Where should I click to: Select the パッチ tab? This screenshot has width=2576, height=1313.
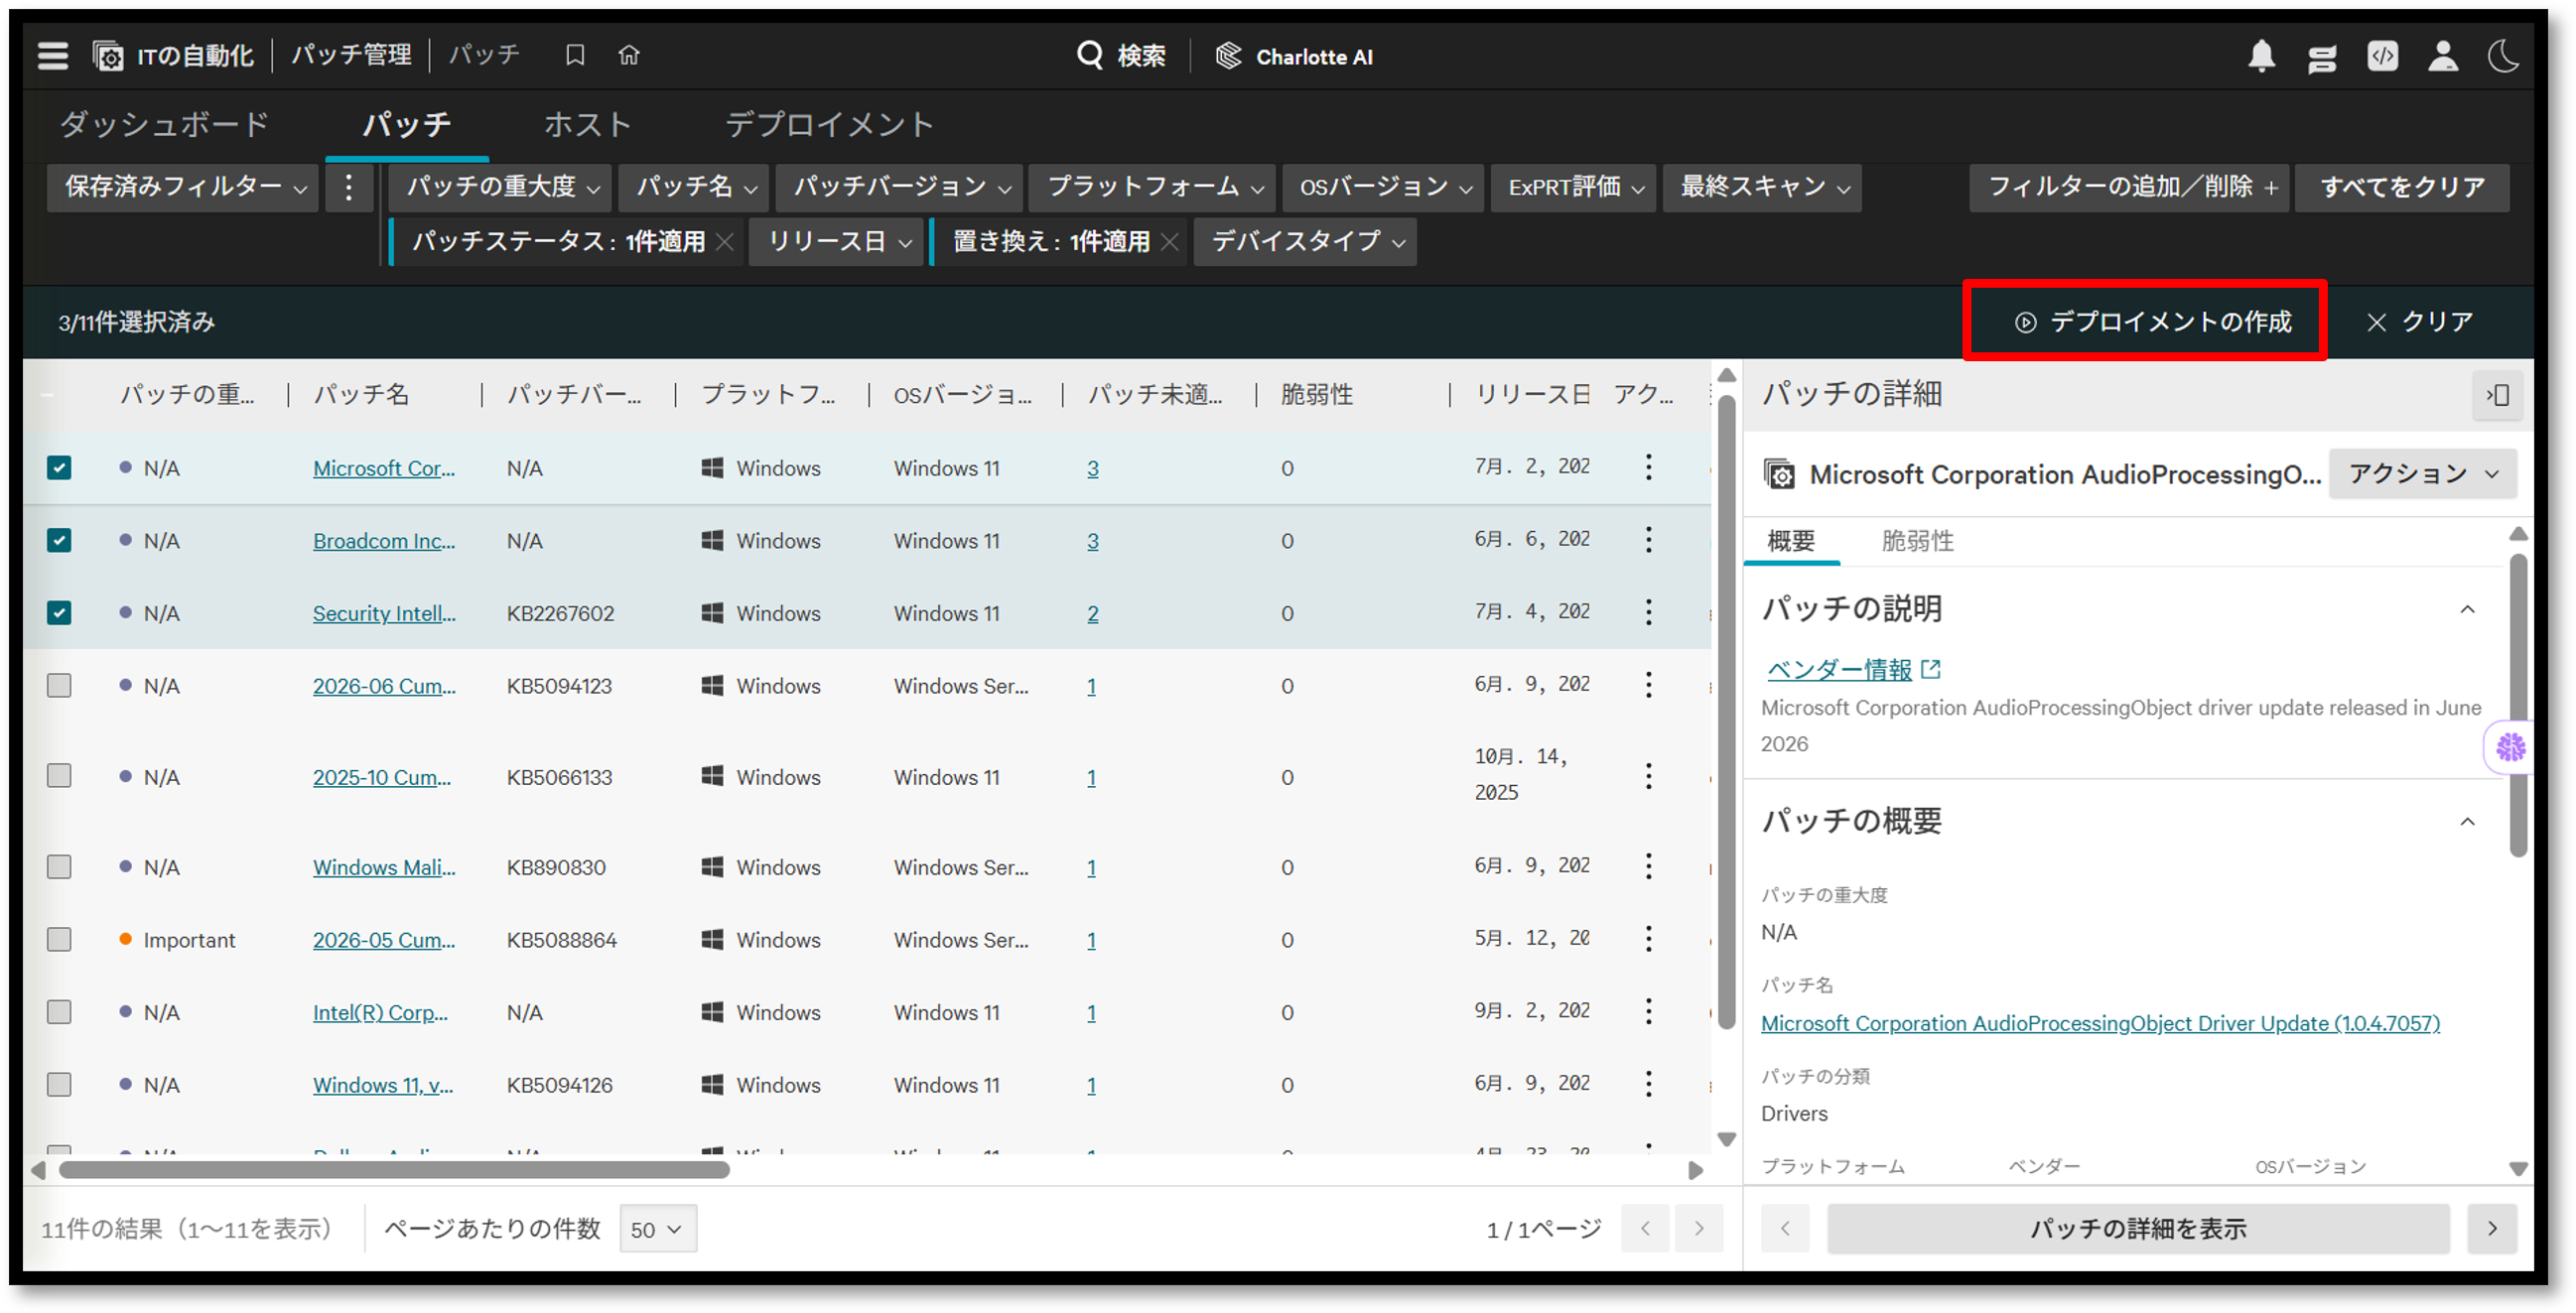pos(406,124)
